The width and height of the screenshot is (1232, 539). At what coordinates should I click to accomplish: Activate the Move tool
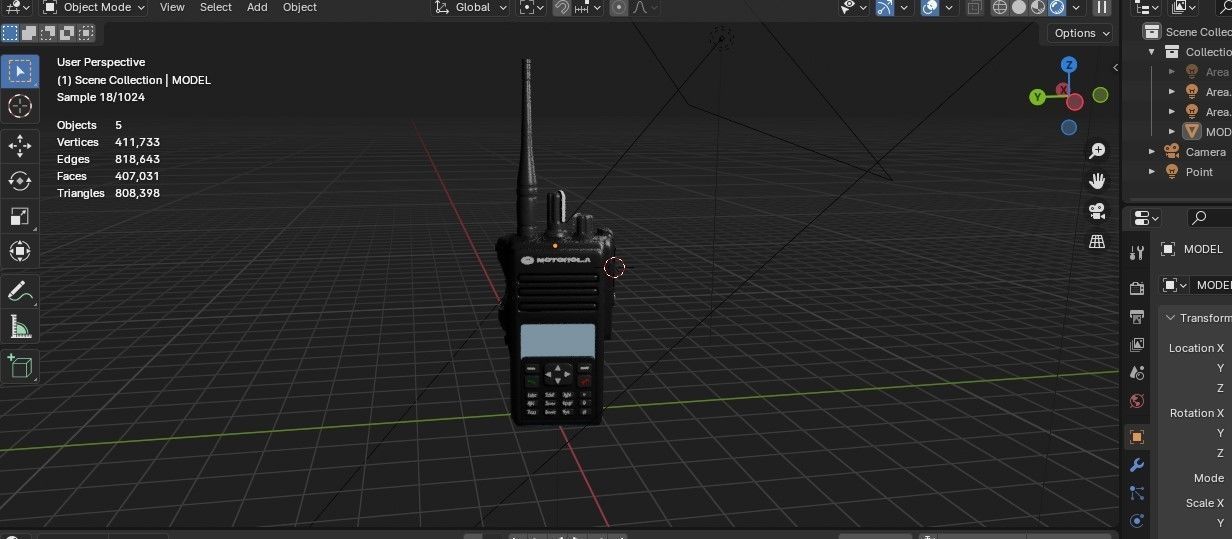point(20,146)
